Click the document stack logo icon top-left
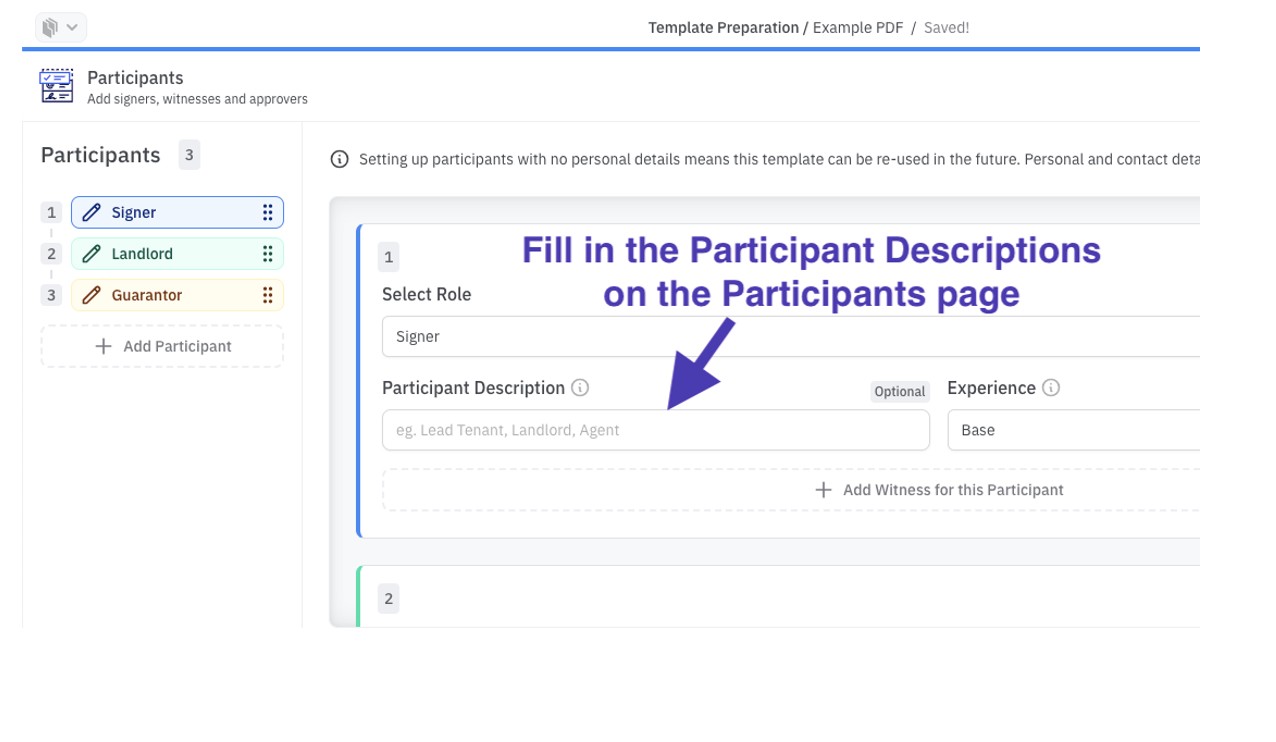 tap(48, 27)
